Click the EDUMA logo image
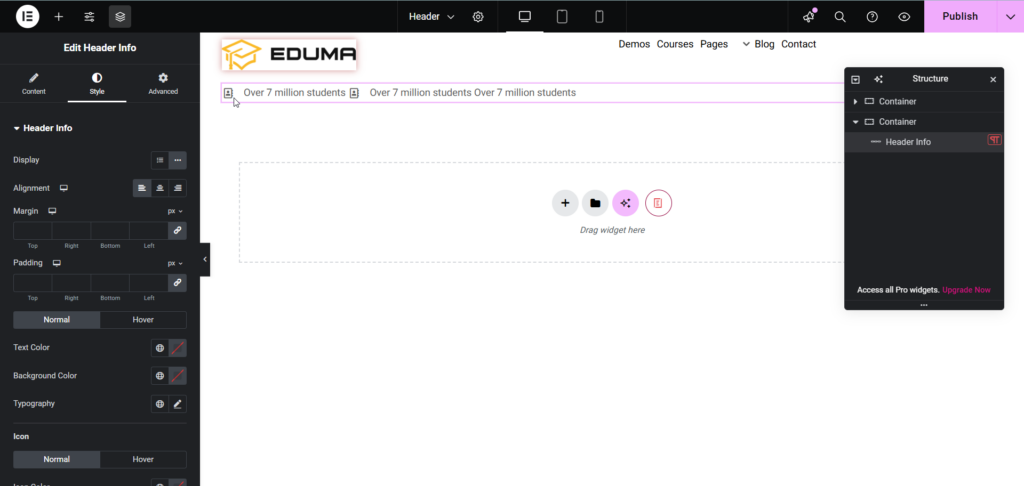Screen dimensions: 1024x486 click(289, 55)
